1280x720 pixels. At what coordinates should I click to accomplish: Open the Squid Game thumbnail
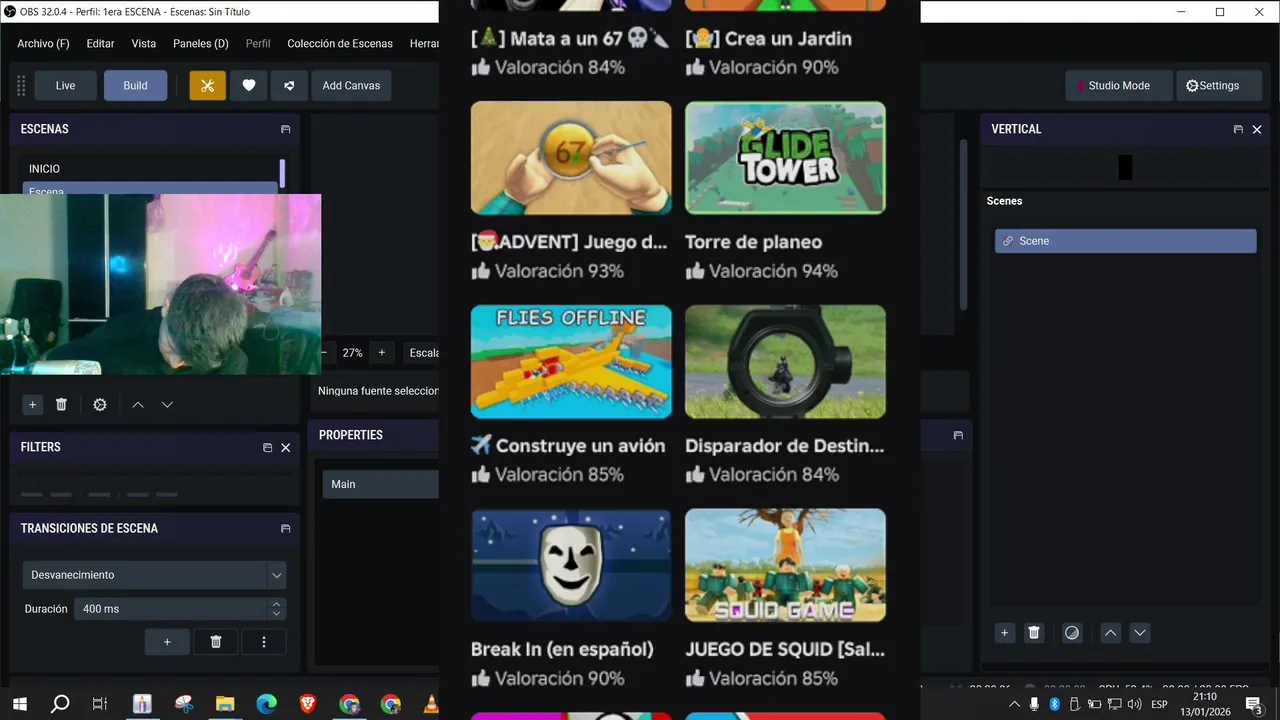[x=785, y=565]
